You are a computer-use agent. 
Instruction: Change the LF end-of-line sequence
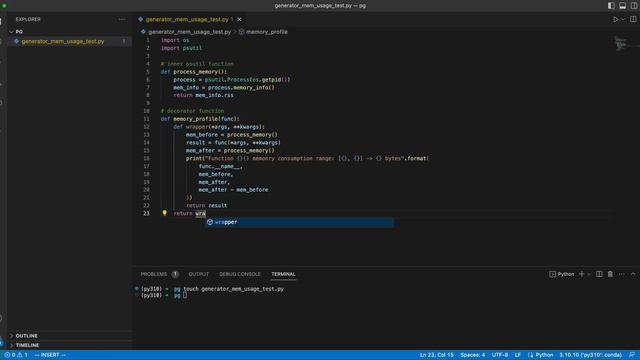coord(518,355)
